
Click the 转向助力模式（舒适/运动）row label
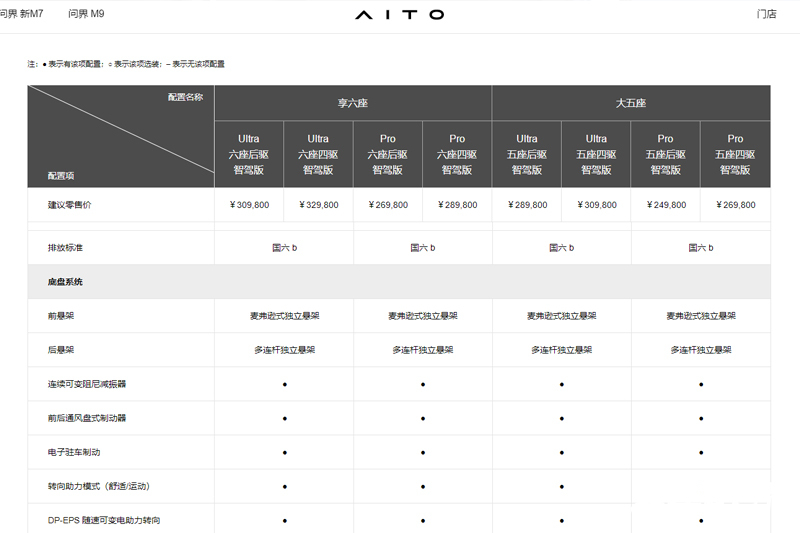99,486
